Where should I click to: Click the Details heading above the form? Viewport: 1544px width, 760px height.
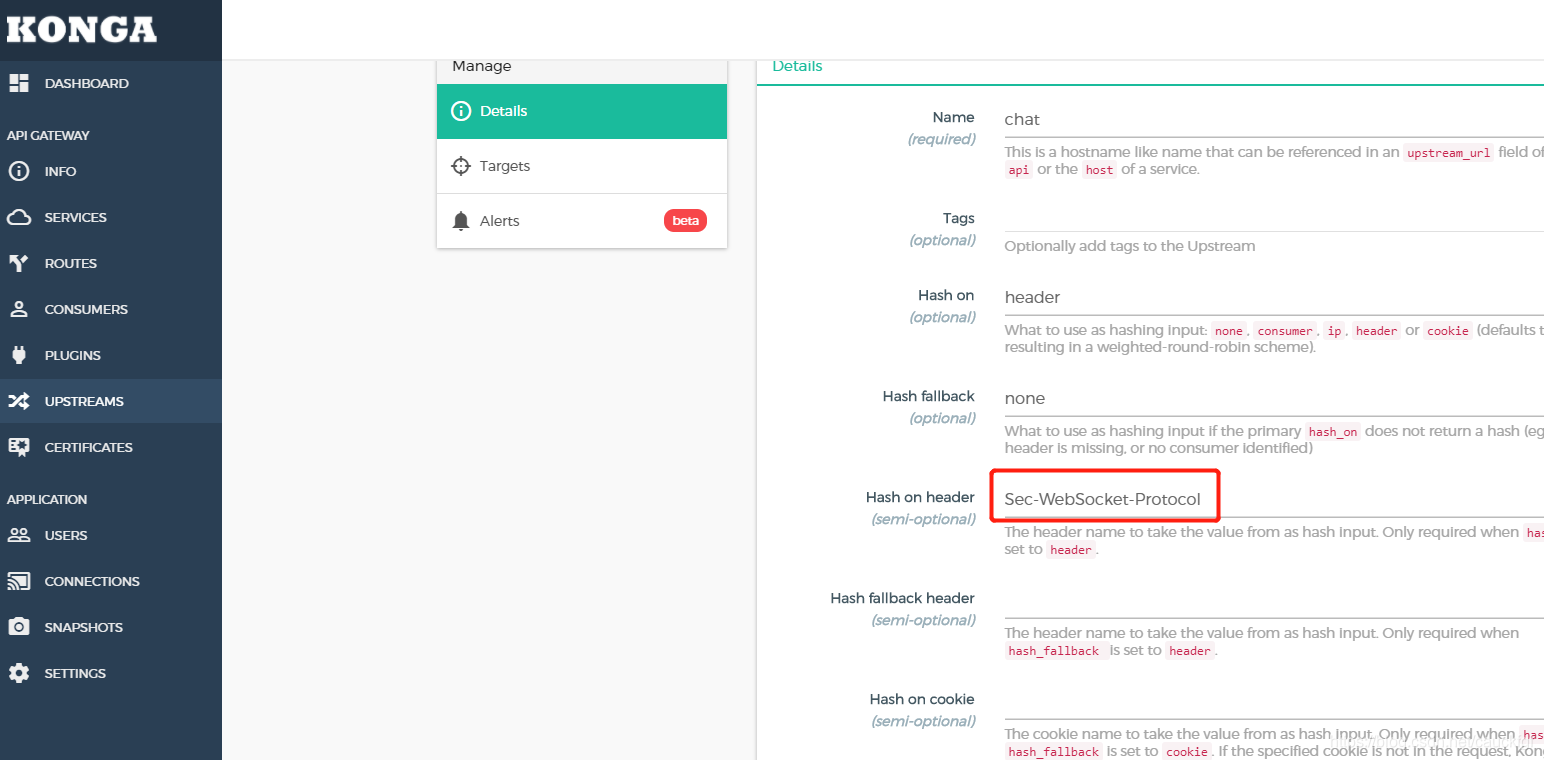797,66
